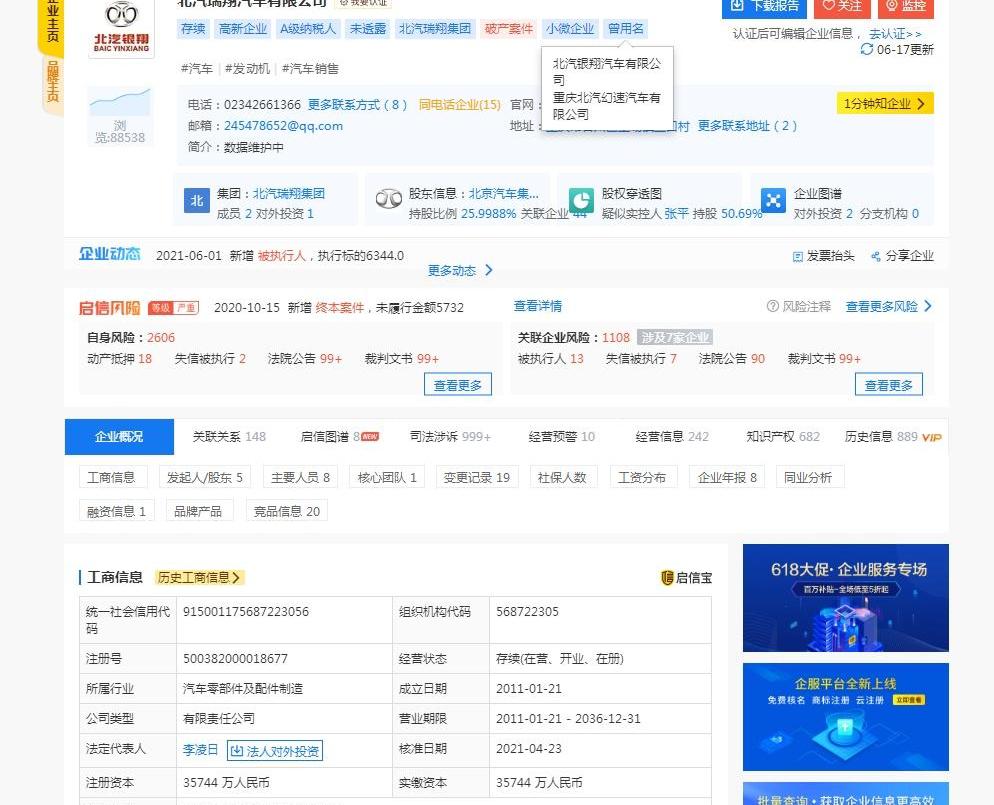994x805 pixels.
Task: Click the 关注 follow button
Action: tap(842, 6)
